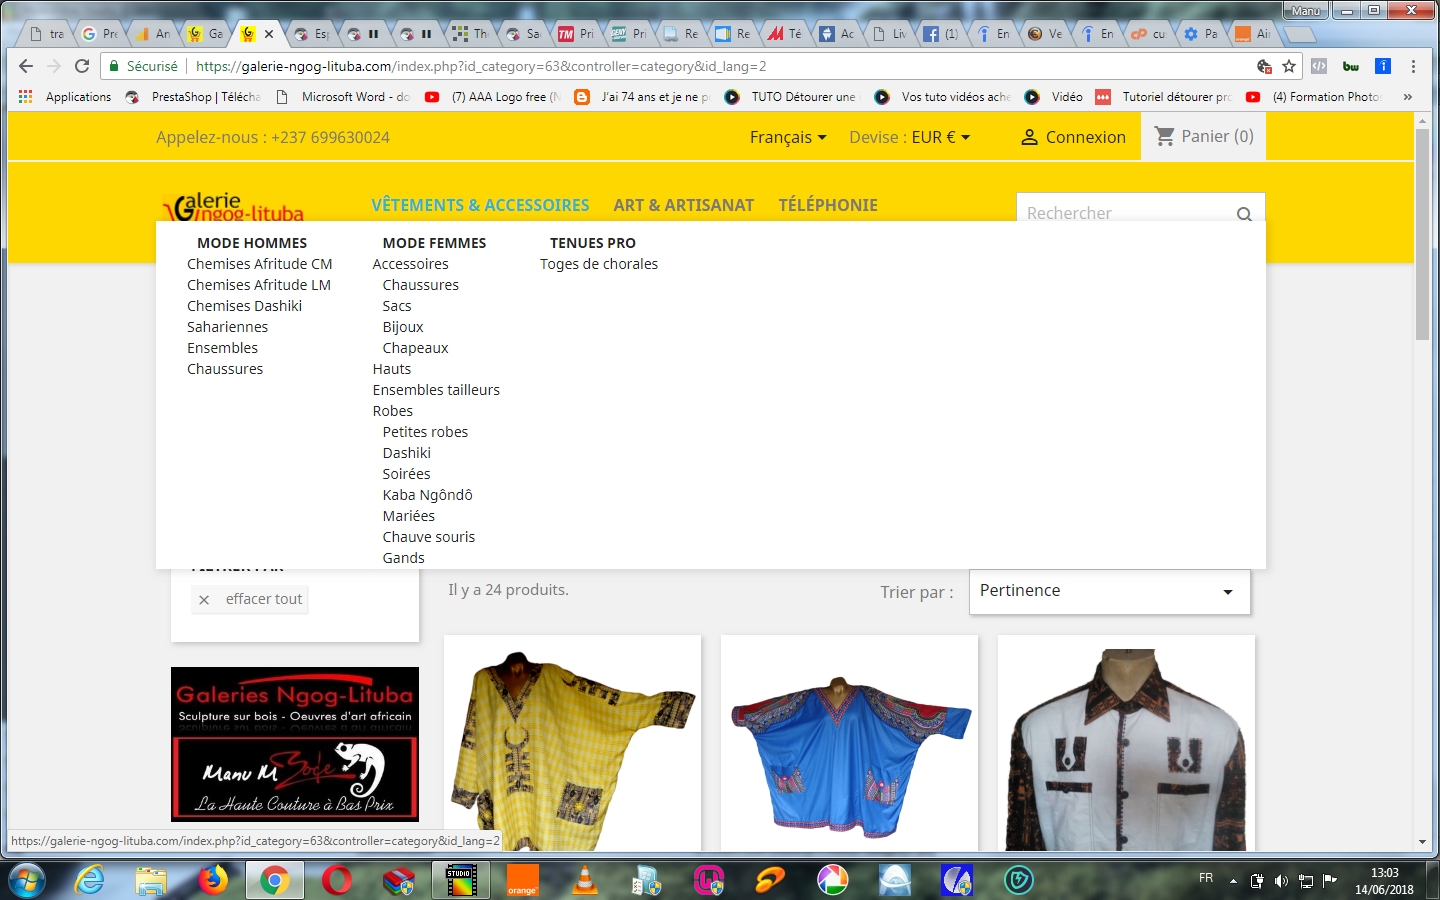Click the Connexion user icon
1440x900 pixels.
pyautogui.click(x=1029, y=137)
